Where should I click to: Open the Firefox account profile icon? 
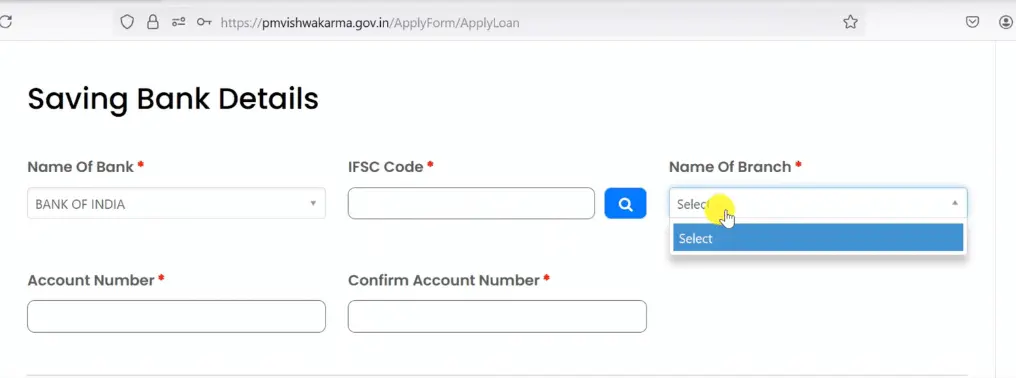tap(1006, 22)
